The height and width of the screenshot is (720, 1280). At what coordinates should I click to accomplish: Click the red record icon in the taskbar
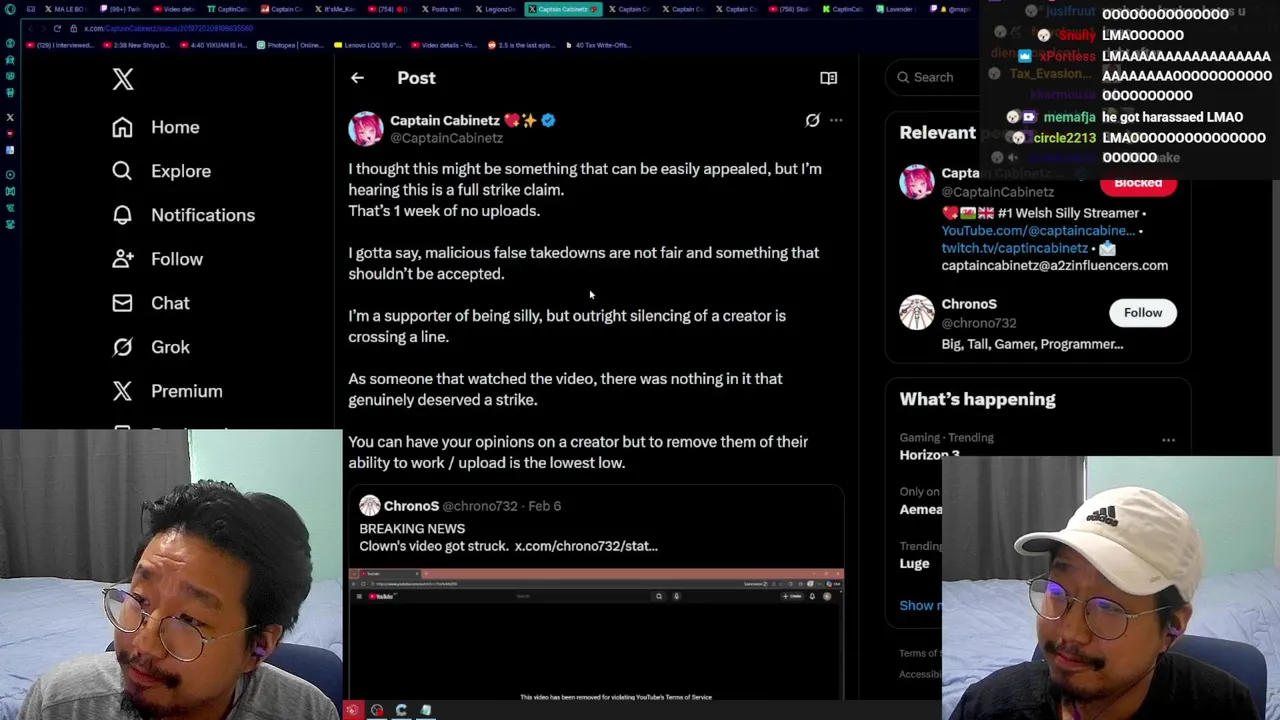pyautogui.click(x=352, y=710)
